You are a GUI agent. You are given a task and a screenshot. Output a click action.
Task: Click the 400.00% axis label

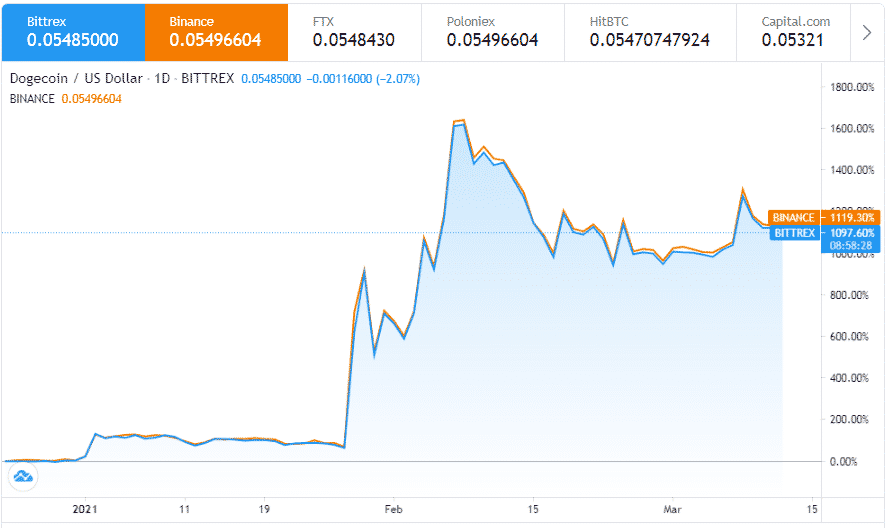[x=849, y=378]
